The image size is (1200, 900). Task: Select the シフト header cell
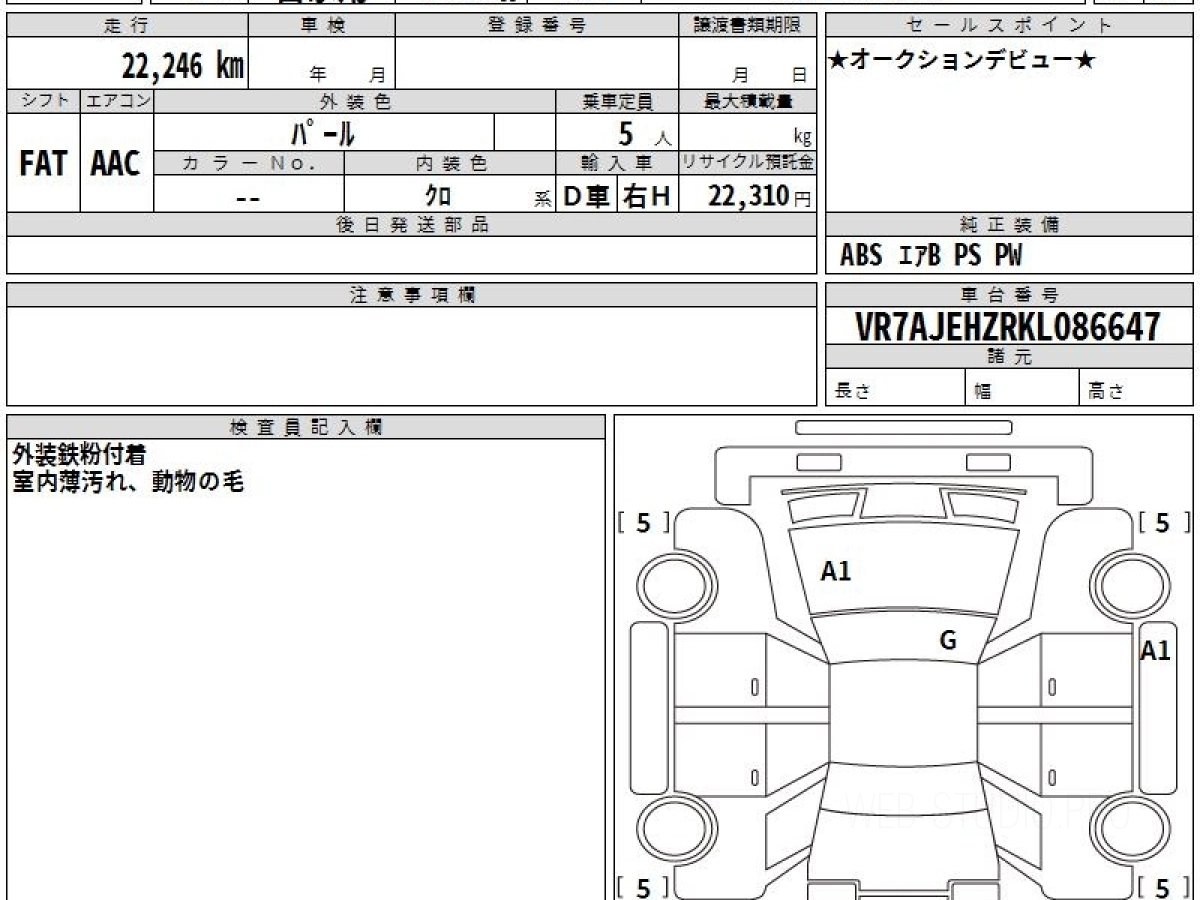tap(43, 101)
